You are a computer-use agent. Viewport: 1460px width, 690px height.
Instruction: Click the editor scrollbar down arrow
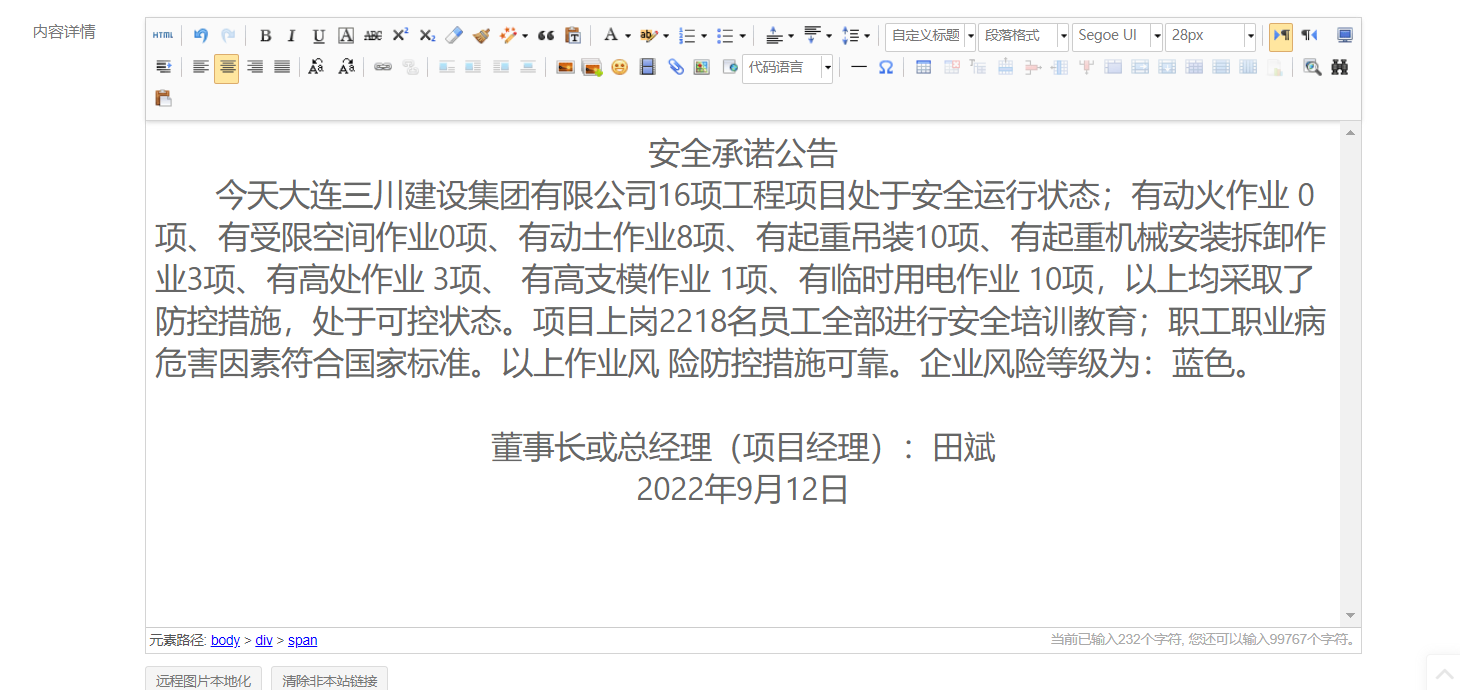pos(1350,616)
